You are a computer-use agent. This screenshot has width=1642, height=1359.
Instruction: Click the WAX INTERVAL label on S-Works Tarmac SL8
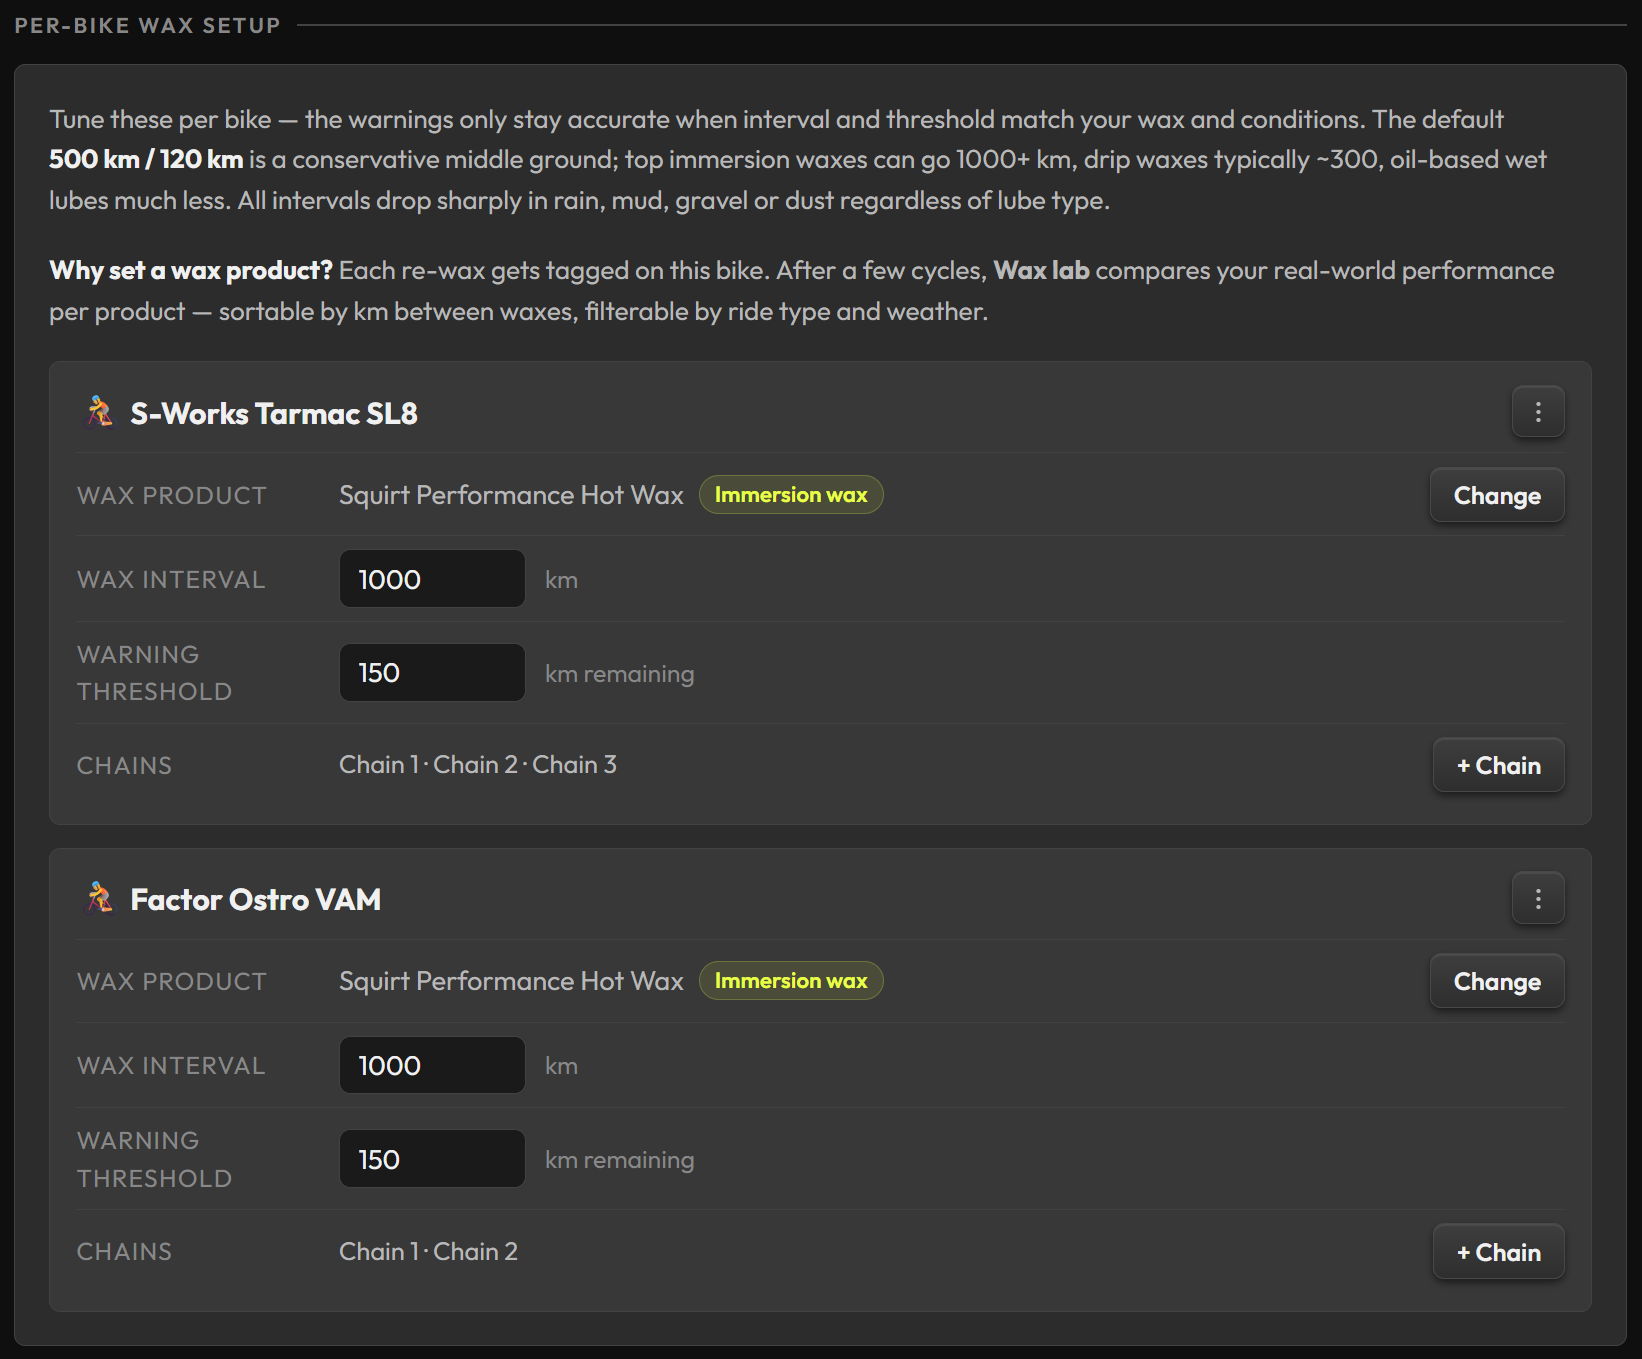click(171, 580)
